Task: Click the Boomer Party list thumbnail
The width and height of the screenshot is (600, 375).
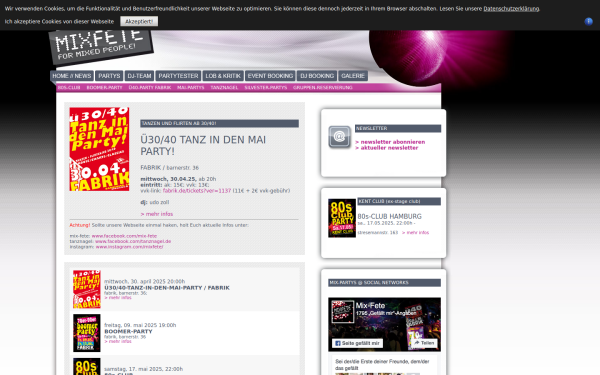Action: tap(87, 333)
